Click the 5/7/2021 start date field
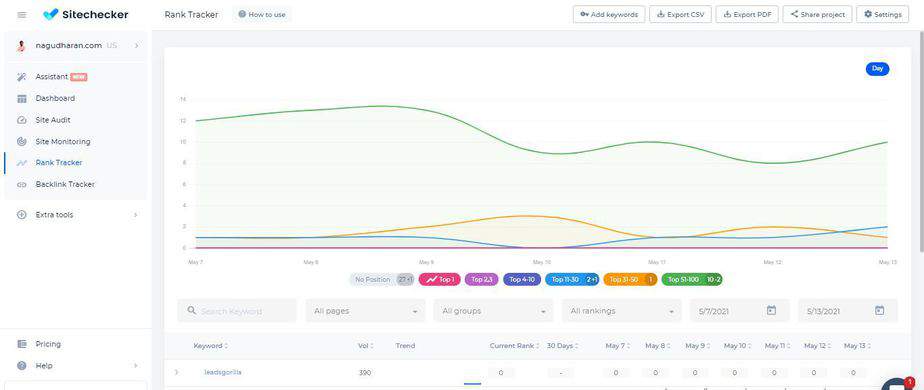This screenshot has height=390, width=924. [740, 311]
